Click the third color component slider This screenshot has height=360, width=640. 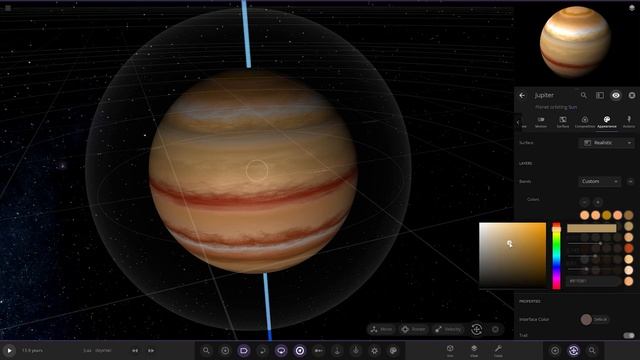pyautogui.click(x=591, y=269)
